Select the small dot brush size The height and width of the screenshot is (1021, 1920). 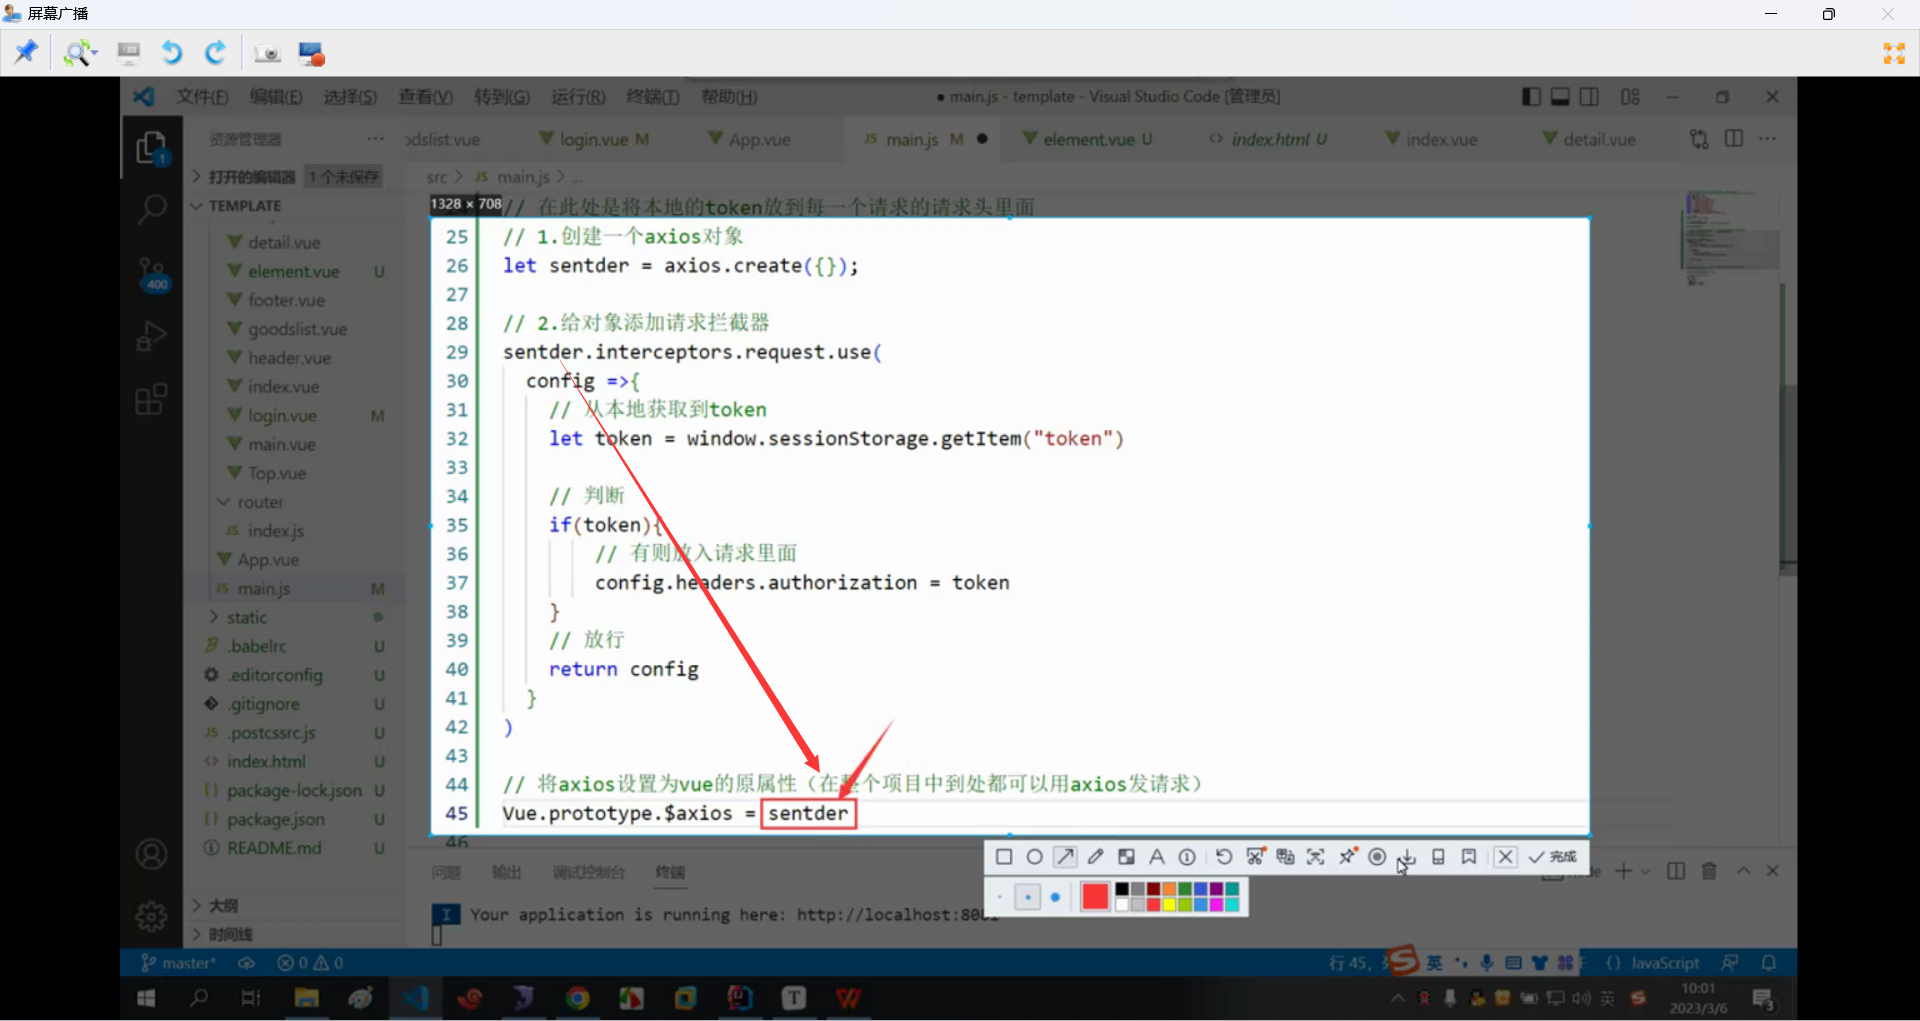coord(1000,897)
